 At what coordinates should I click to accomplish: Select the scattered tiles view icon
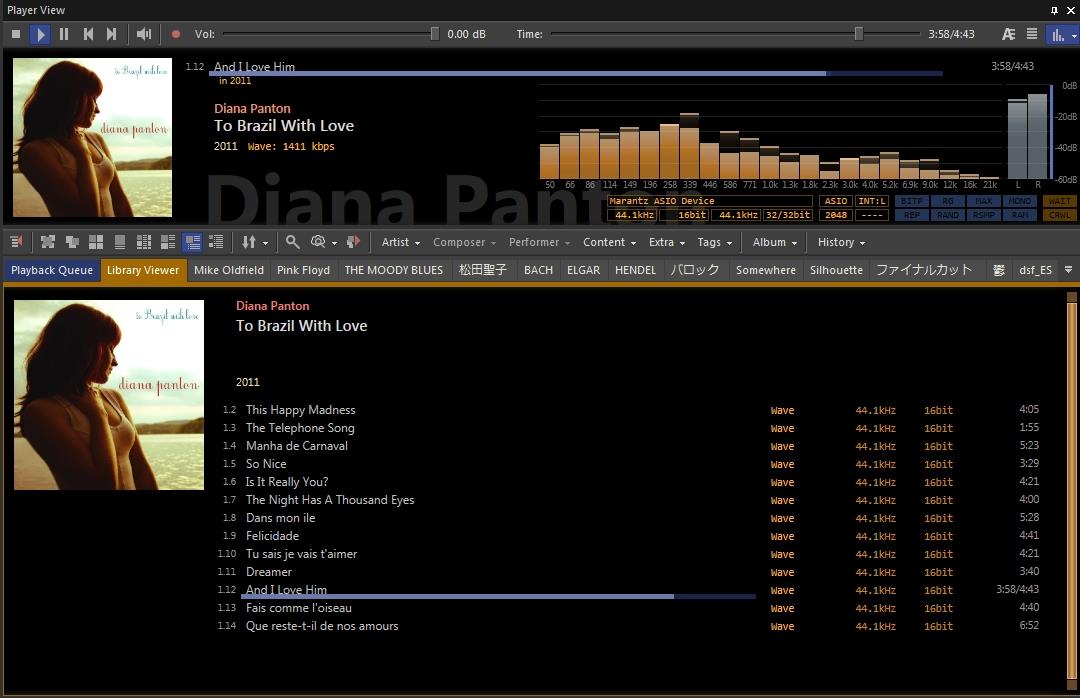coord(48,242)
